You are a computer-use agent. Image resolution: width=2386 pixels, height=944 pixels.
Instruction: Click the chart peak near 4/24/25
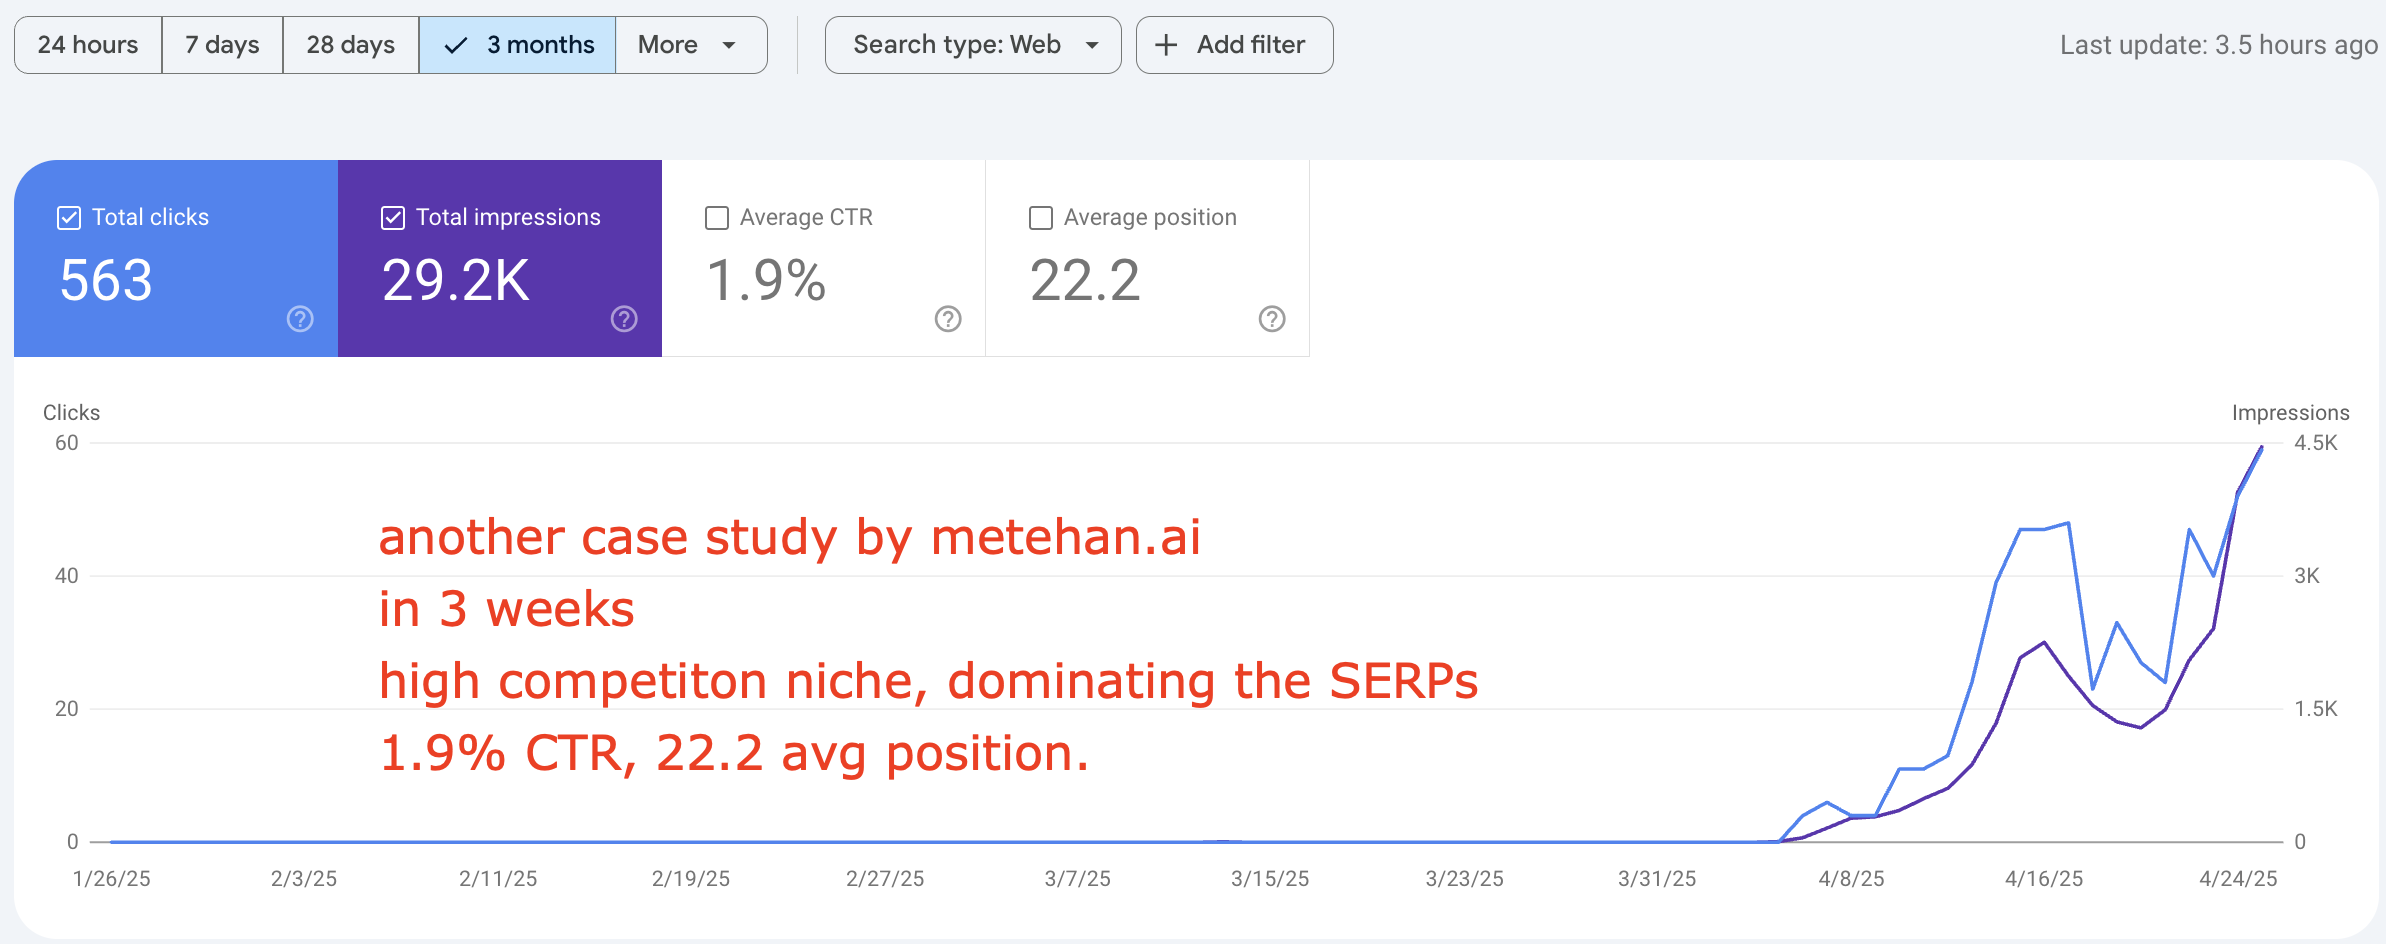pyautogui.click(x=2261, y=448)
